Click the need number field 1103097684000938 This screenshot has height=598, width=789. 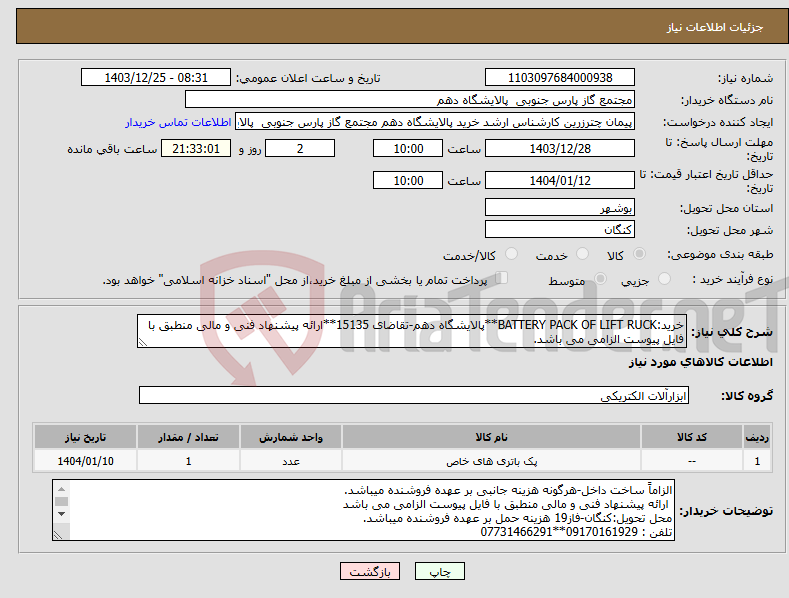pyautogui.click(x=560, y=78)
